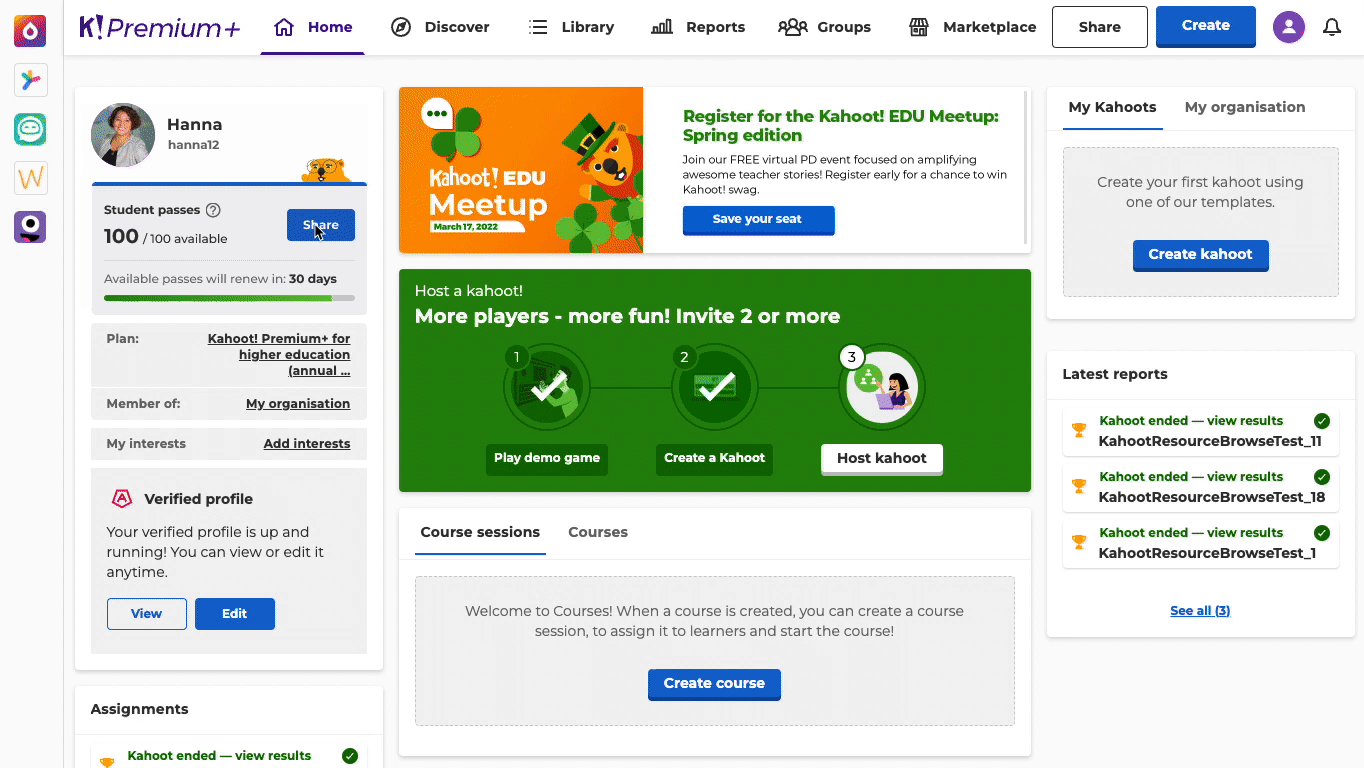Click See all (3) reports link
1364x768 pixels.
pyautogui.click(x=1200, y=611)
